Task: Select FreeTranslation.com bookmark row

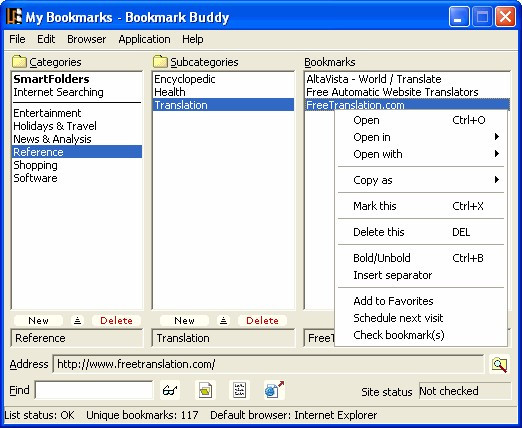Action: click(x=407, y=105)
